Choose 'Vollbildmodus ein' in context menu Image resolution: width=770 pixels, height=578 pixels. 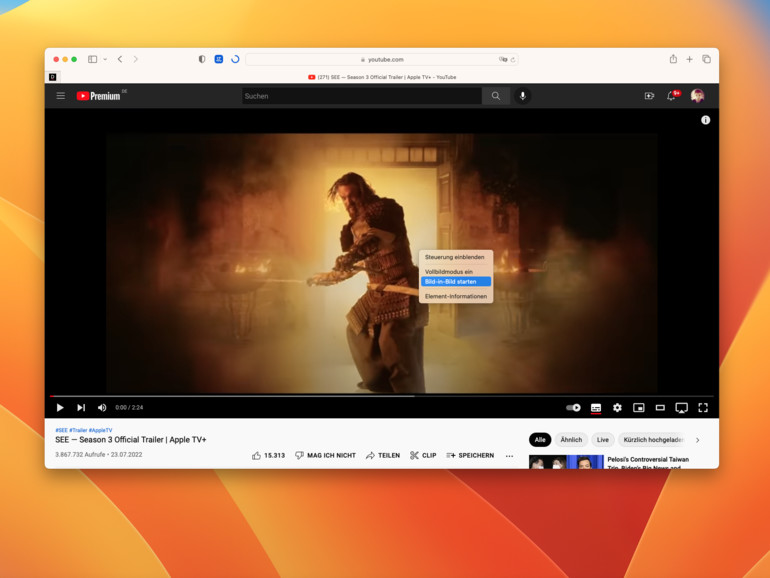[449, 271]
